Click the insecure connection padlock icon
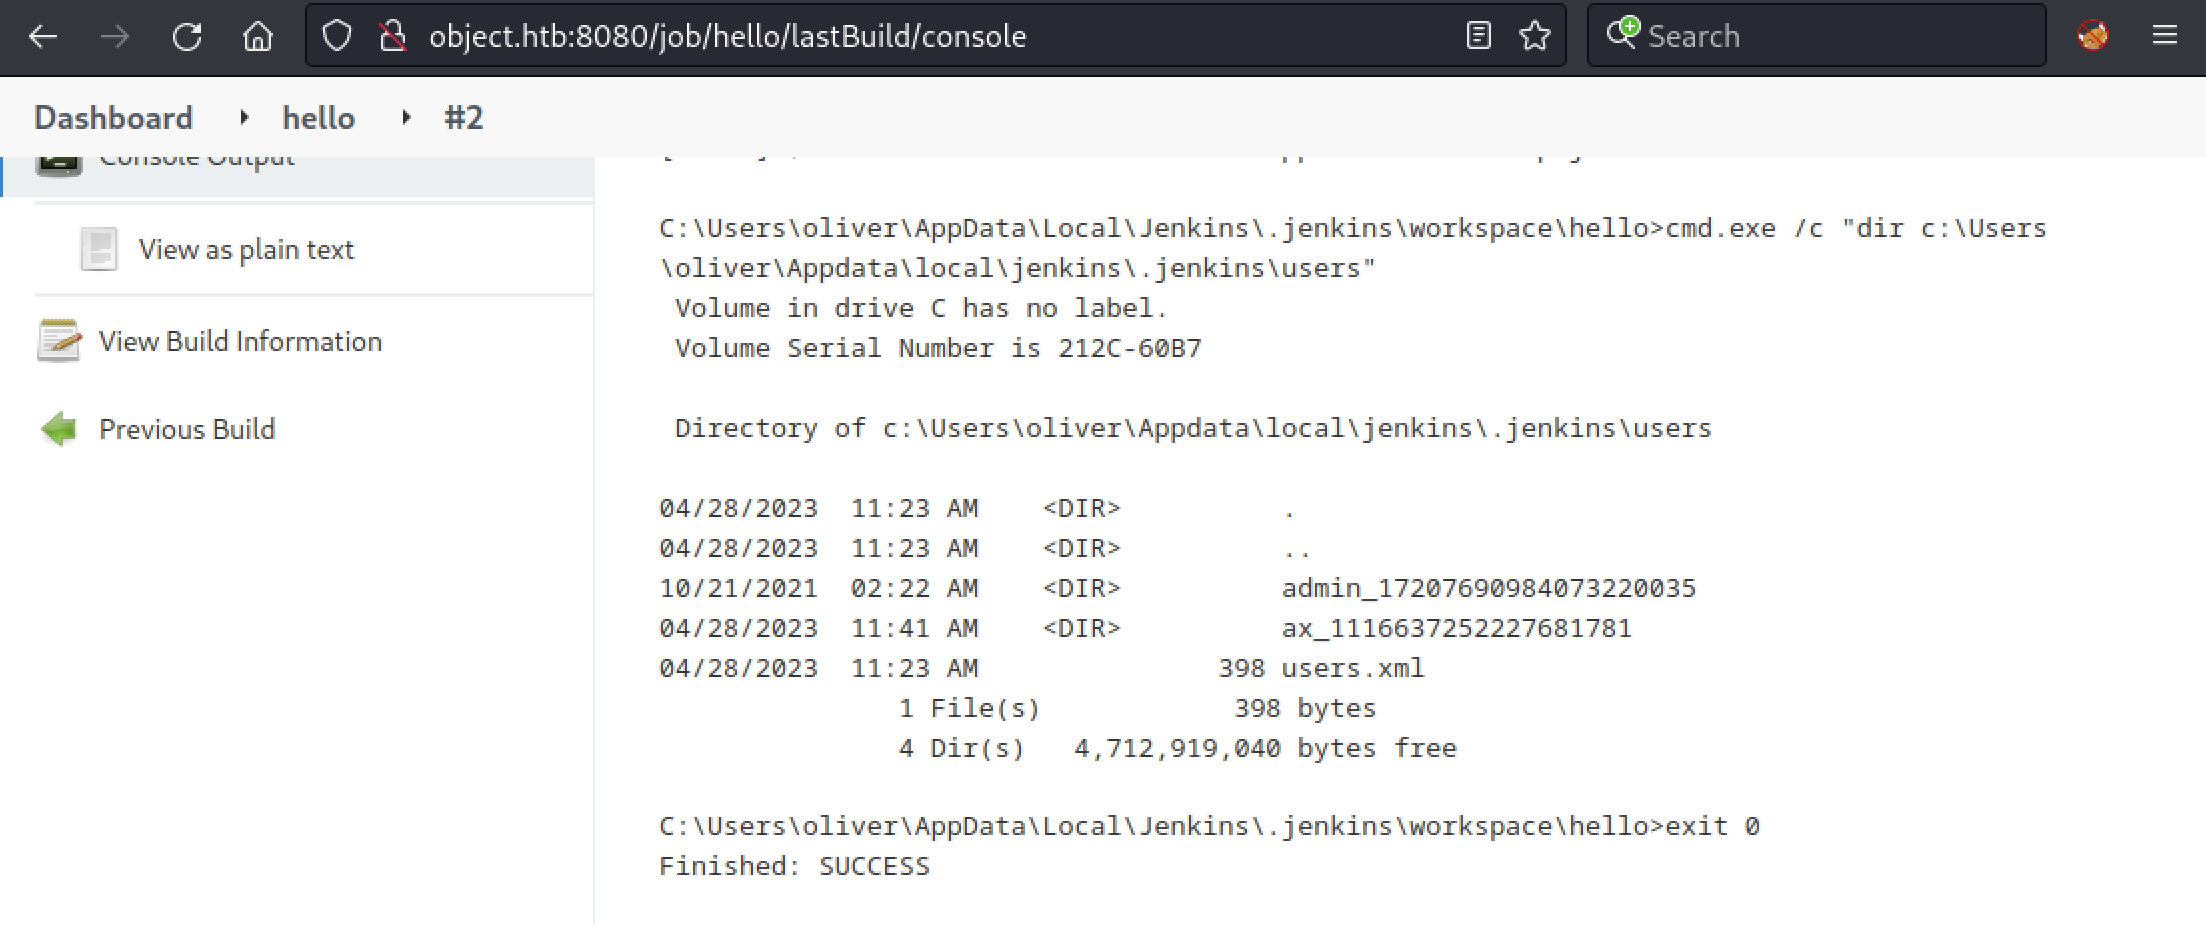The height and width of the screenshot is (925, 2206). click(x=393, y=37)
